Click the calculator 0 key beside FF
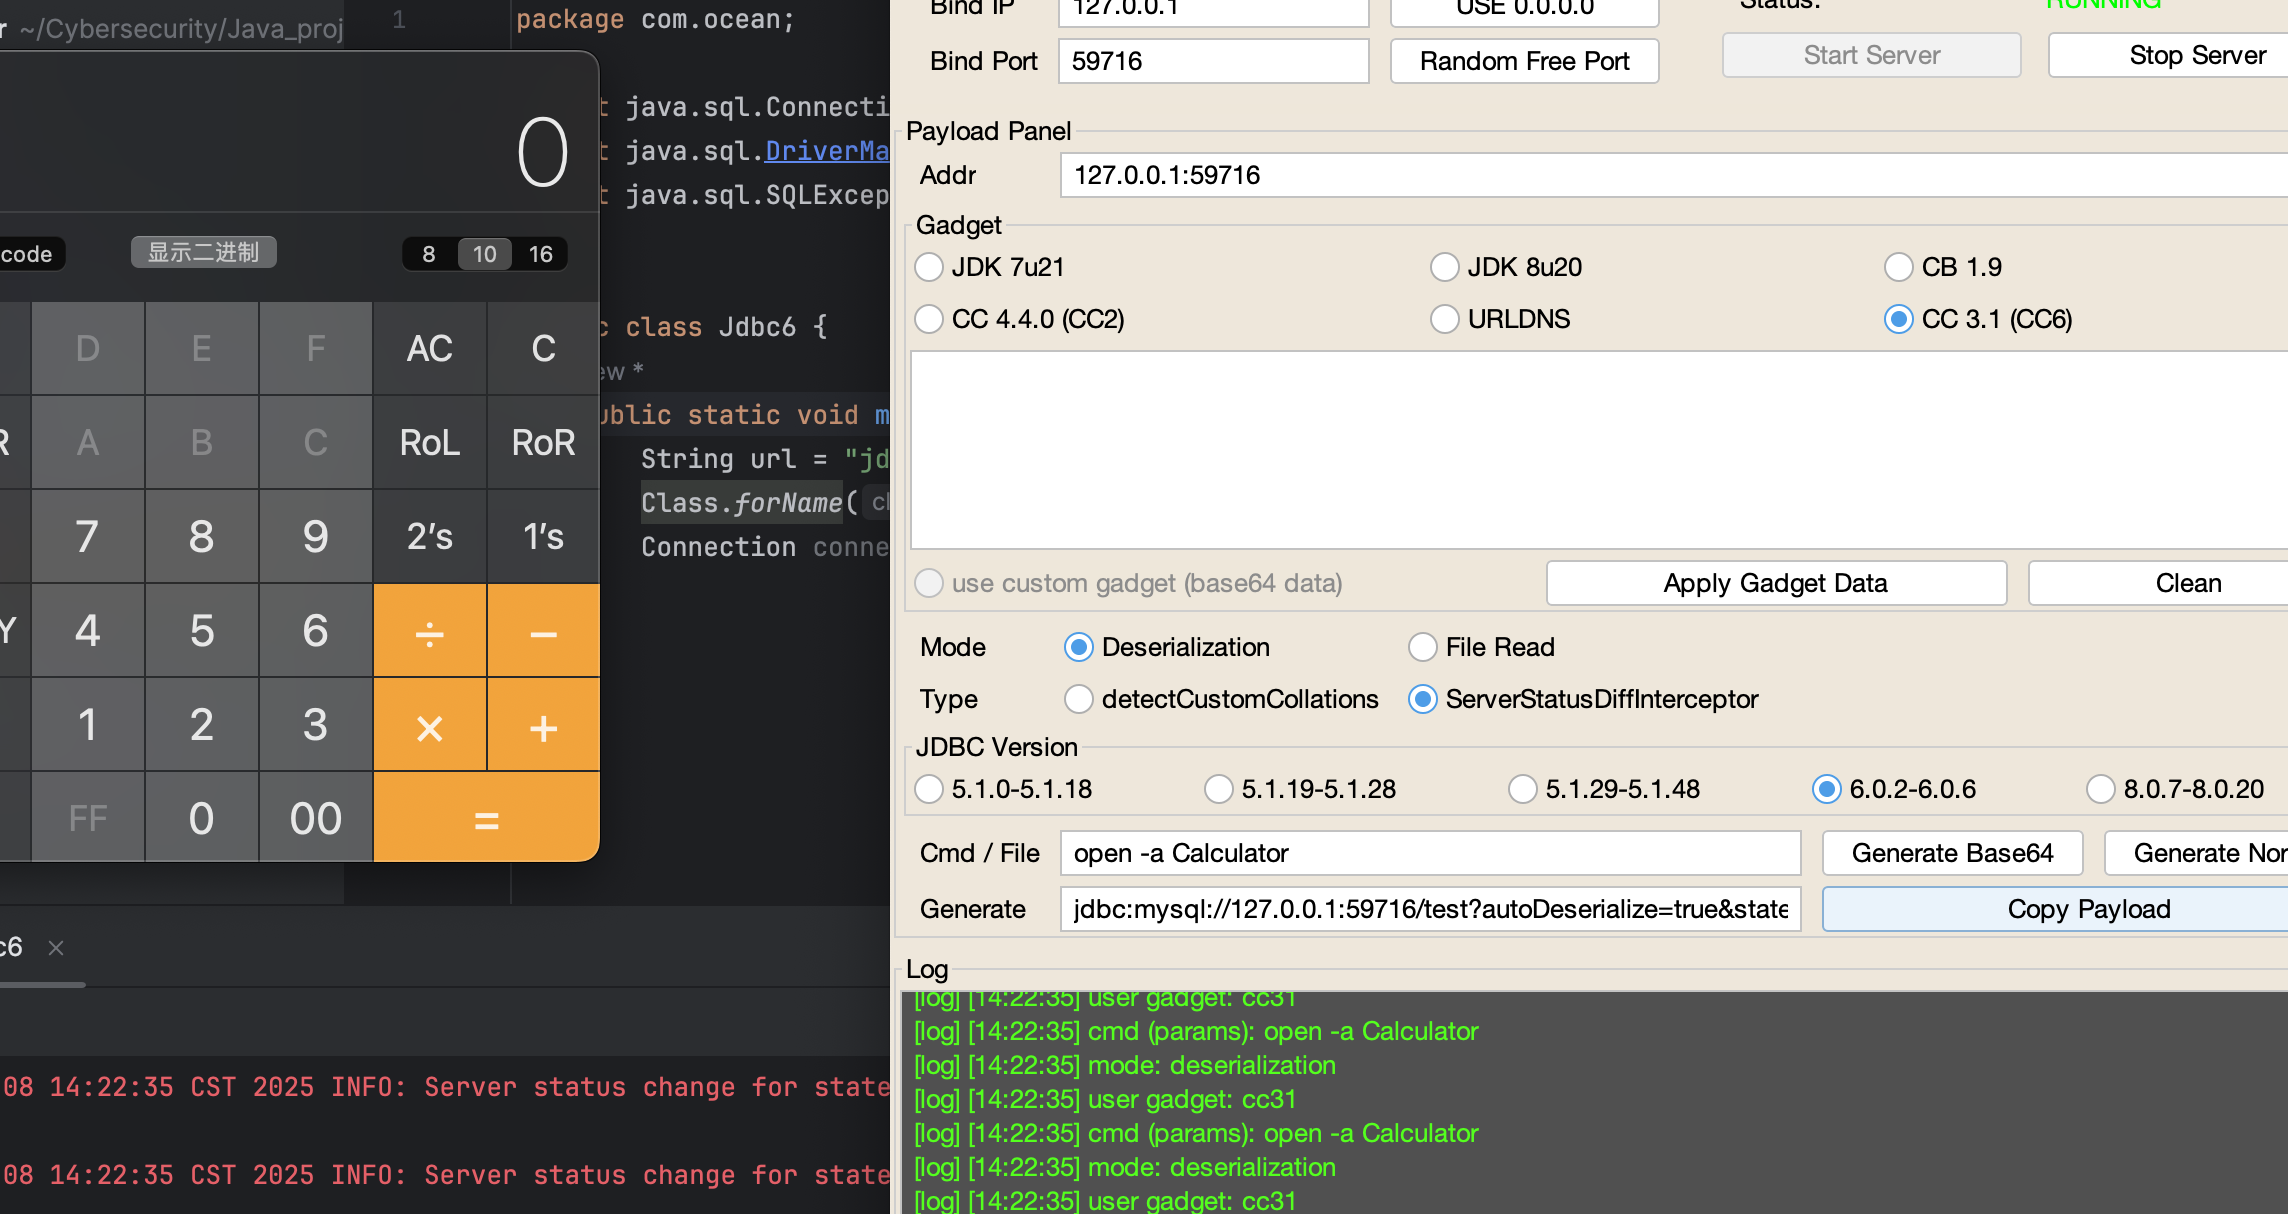This screenshot has width=2288, height=1214. pyautogui.click(x=202, y=818)
